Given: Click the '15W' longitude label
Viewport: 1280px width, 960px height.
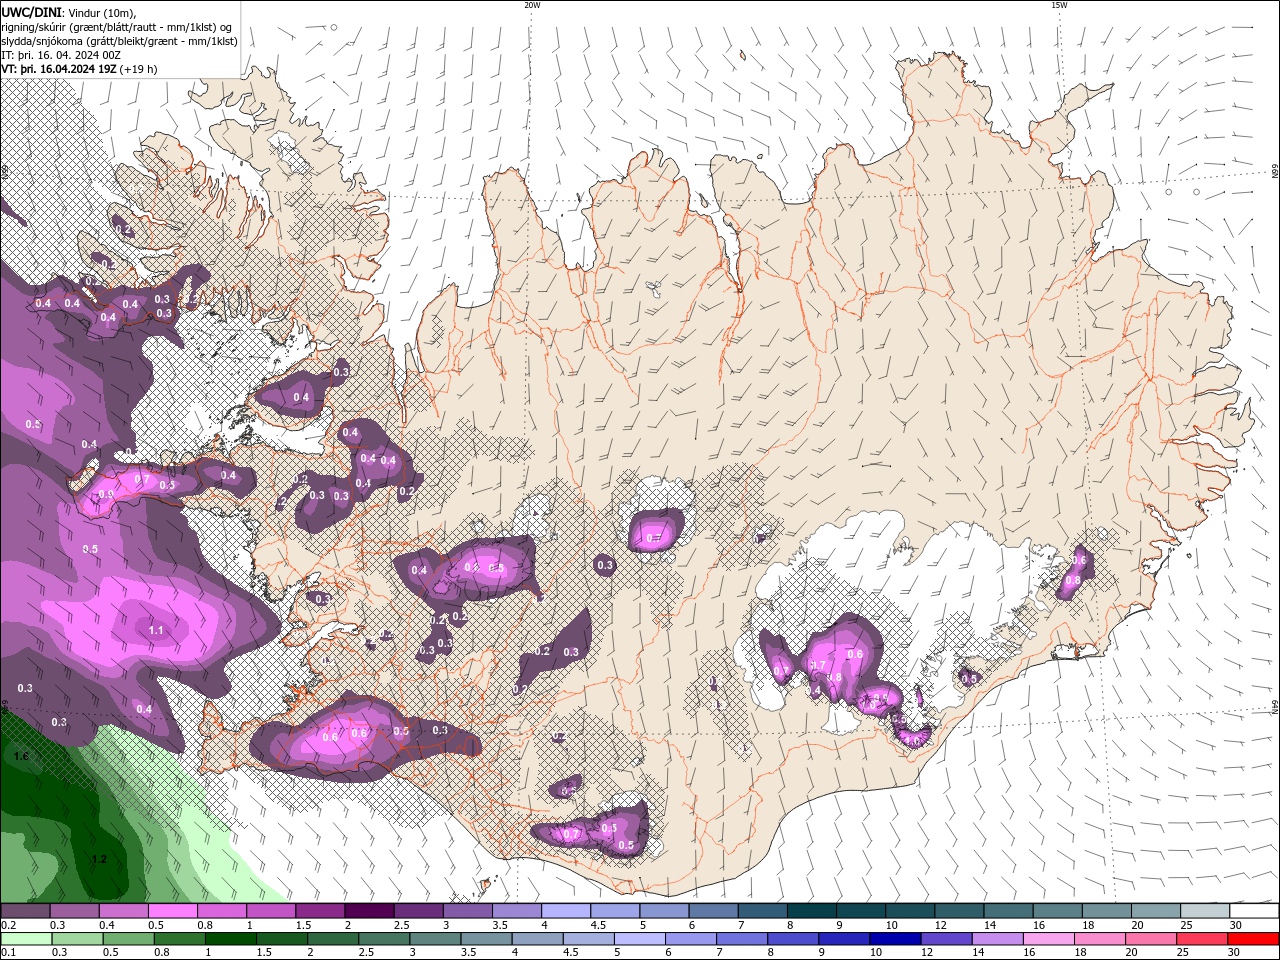Looking at the screenshot, I should [x=1059, y=5].
